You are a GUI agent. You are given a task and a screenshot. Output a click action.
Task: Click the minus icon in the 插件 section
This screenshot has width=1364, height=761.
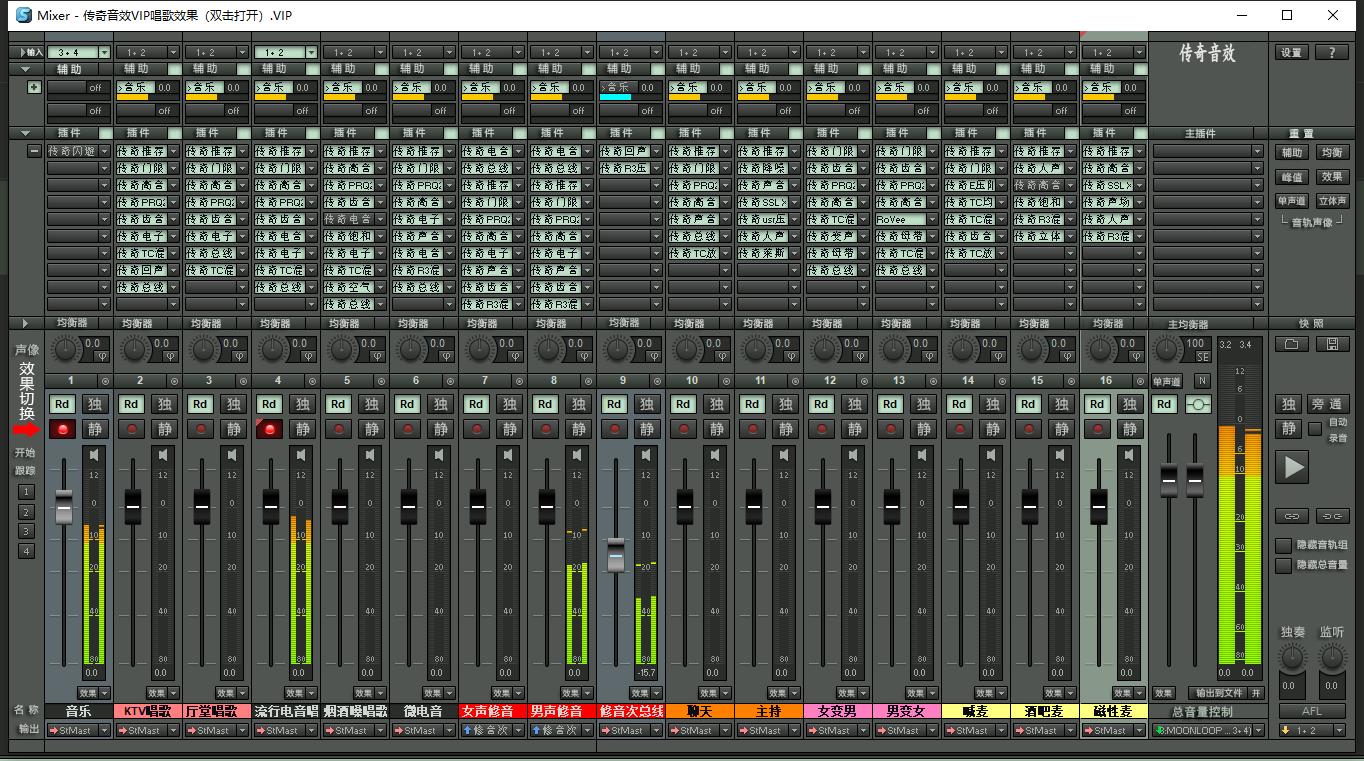(x=35, y=151)
